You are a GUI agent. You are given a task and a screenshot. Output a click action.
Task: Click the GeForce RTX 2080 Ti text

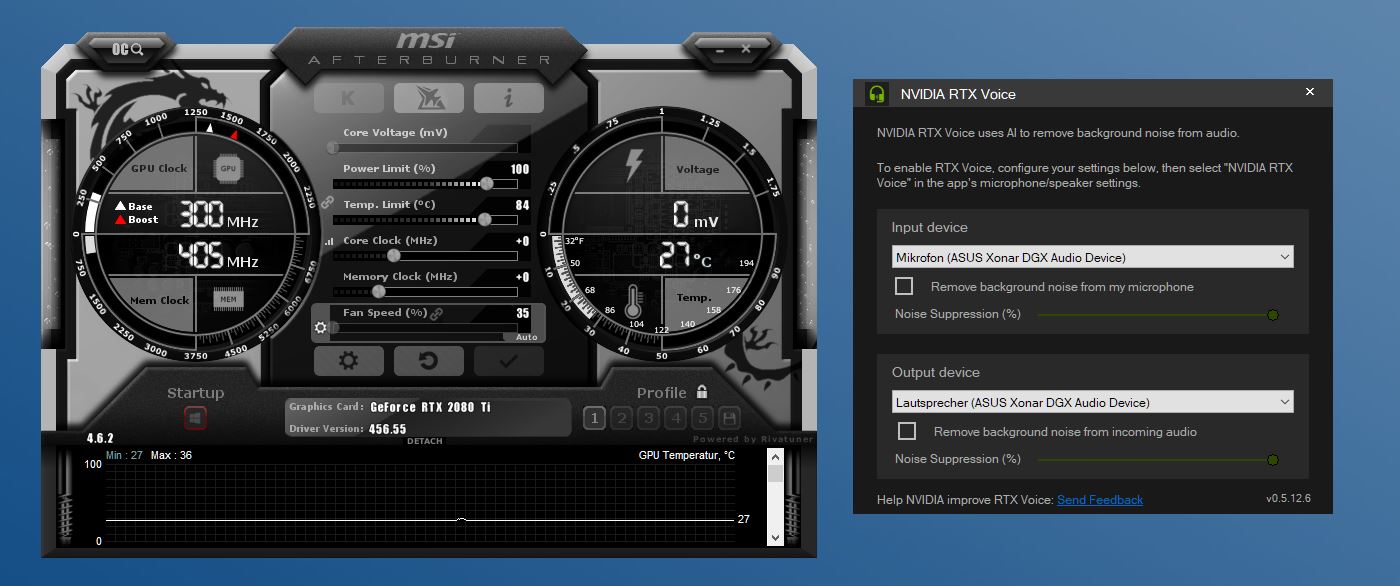pyautogui.click(x=430, y=407)
